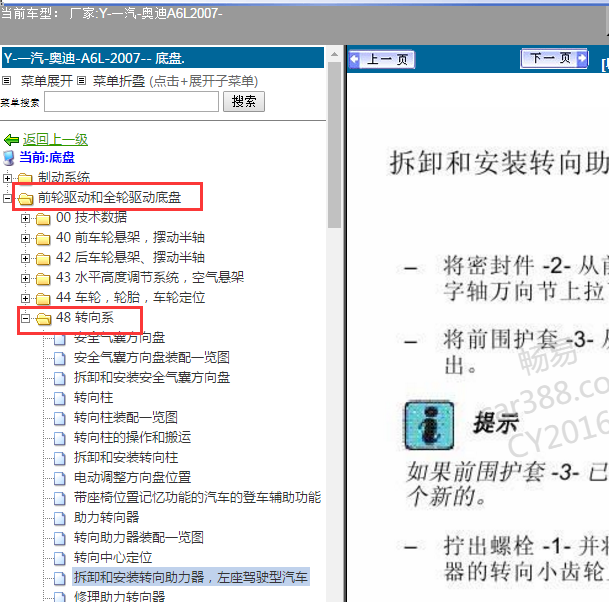Select 42 后车轮悬架、摆动半轴 folder label
This screenshot has height=602, width=609.
(130, 258)
